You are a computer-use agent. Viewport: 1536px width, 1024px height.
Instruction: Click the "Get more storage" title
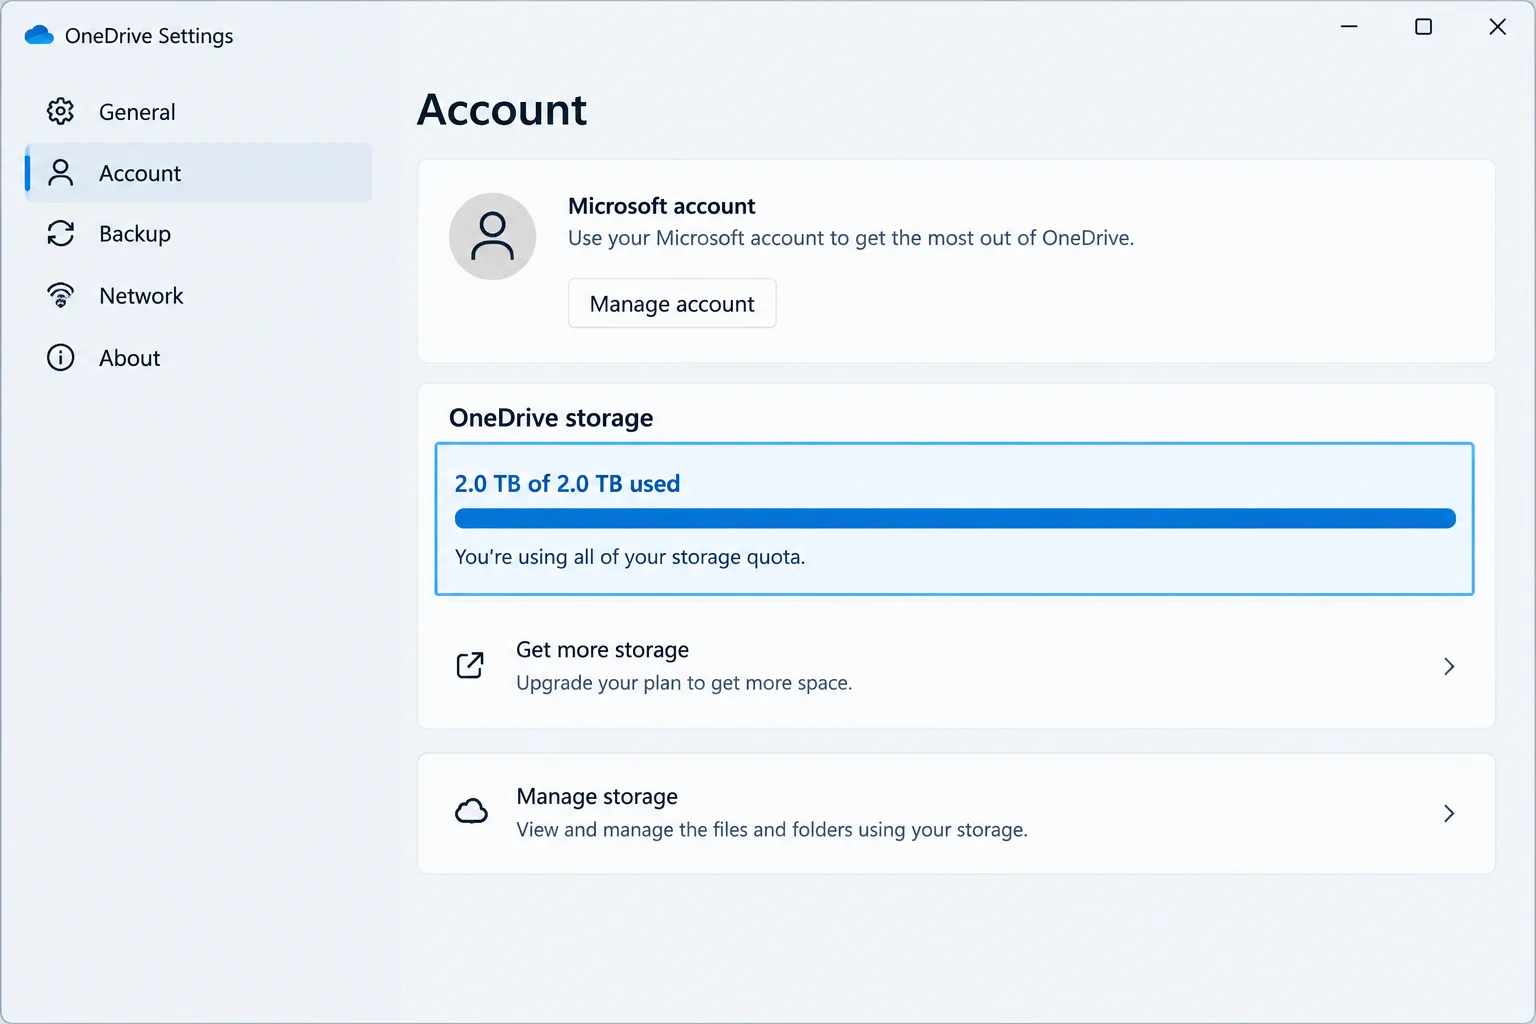click(602, 650)
